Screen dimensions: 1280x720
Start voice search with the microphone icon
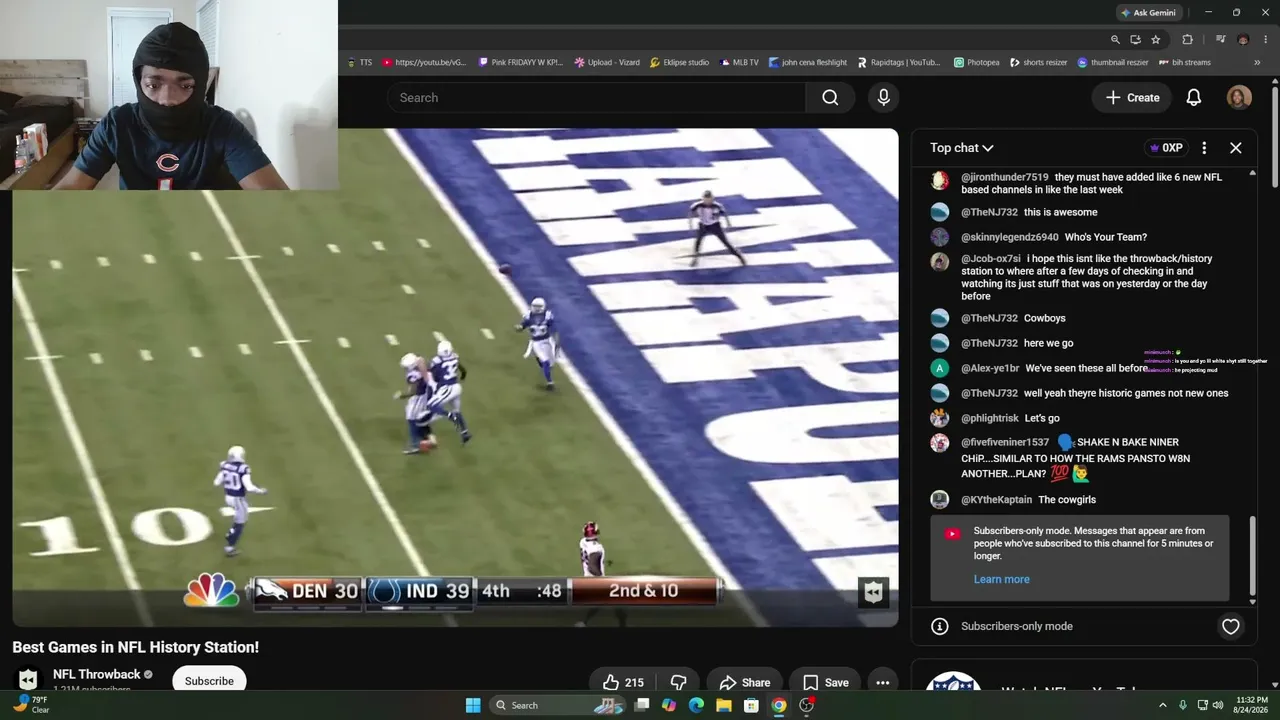click(883, 97)
